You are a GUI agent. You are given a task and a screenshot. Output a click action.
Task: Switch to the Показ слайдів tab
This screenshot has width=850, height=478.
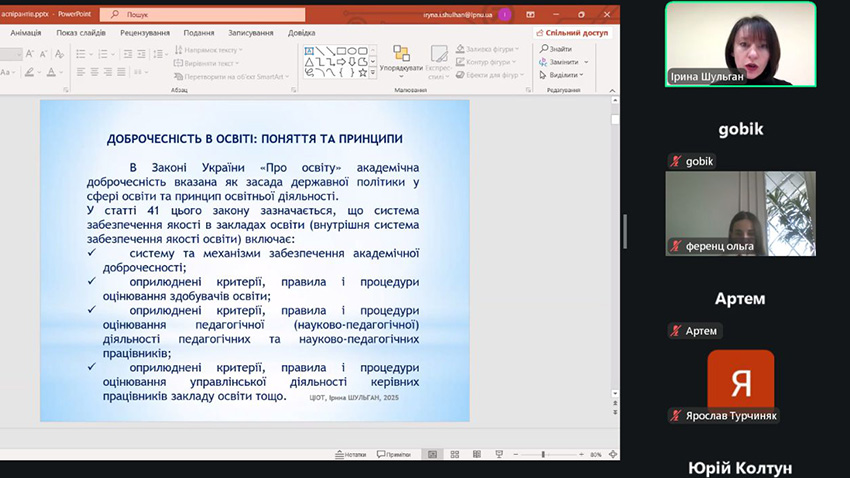(x=81, y=32)
